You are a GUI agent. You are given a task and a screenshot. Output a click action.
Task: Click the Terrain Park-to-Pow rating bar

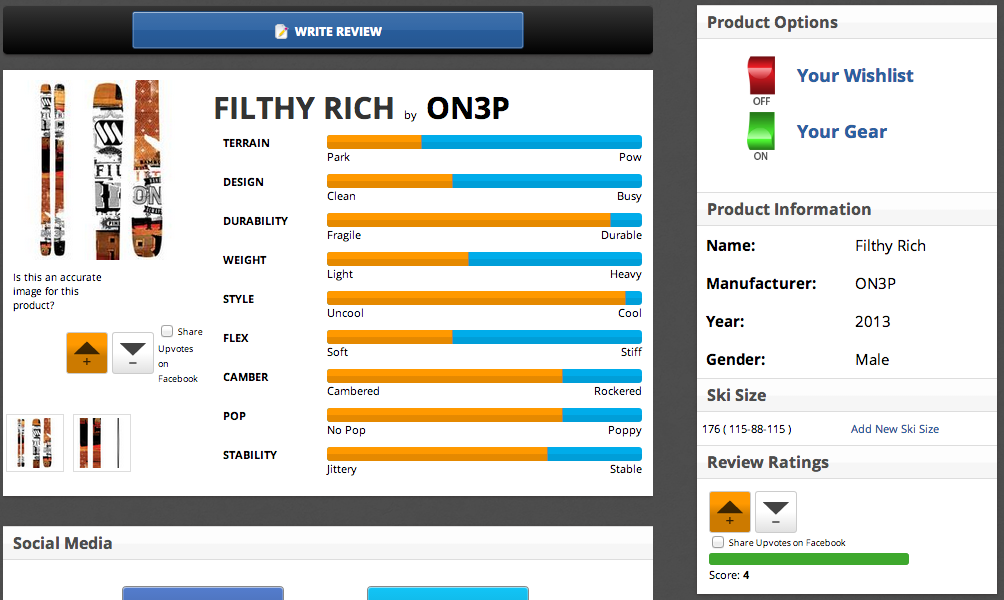tap(484, 142)
